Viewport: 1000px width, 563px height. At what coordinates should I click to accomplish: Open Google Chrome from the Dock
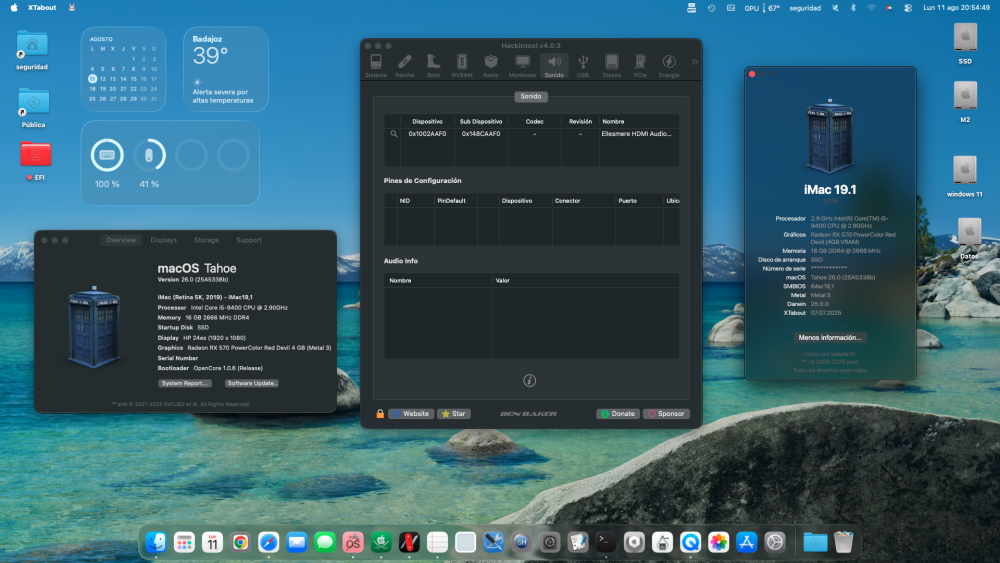point(240,542)
